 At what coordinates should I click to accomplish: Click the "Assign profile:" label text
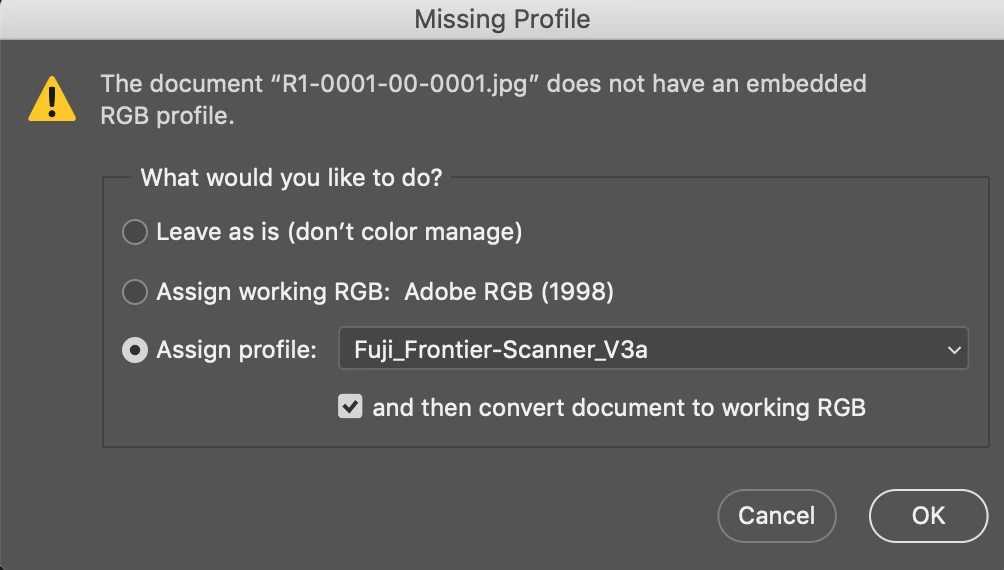(236, 351)
